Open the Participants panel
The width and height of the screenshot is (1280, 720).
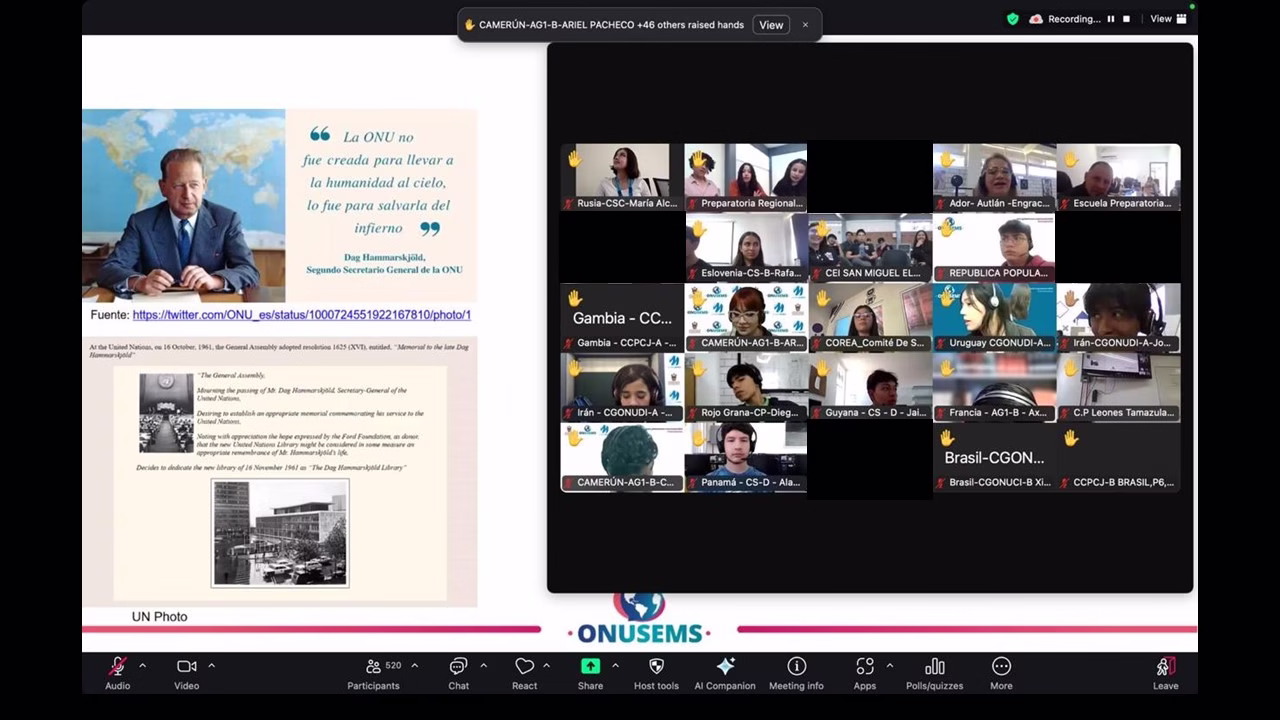373,667
